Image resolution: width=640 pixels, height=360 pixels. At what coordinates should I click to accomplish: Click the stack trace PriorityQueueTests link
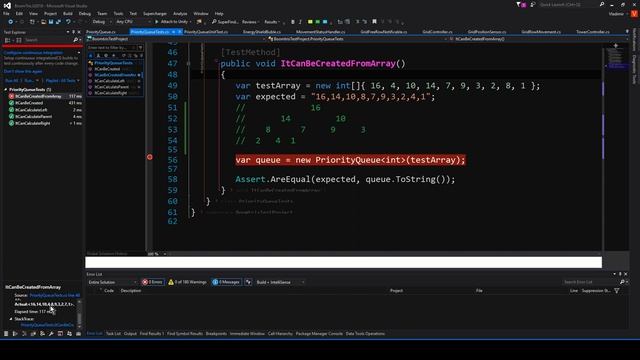(47, 325)
